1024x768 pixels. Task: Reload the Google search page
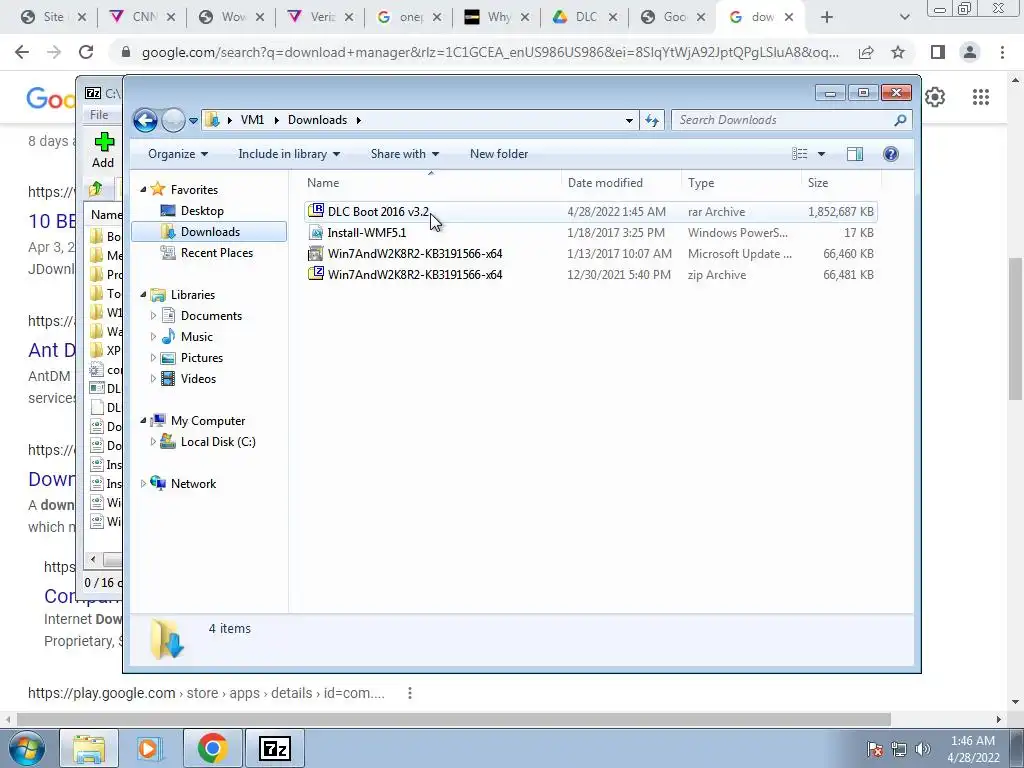click(86, 52)
